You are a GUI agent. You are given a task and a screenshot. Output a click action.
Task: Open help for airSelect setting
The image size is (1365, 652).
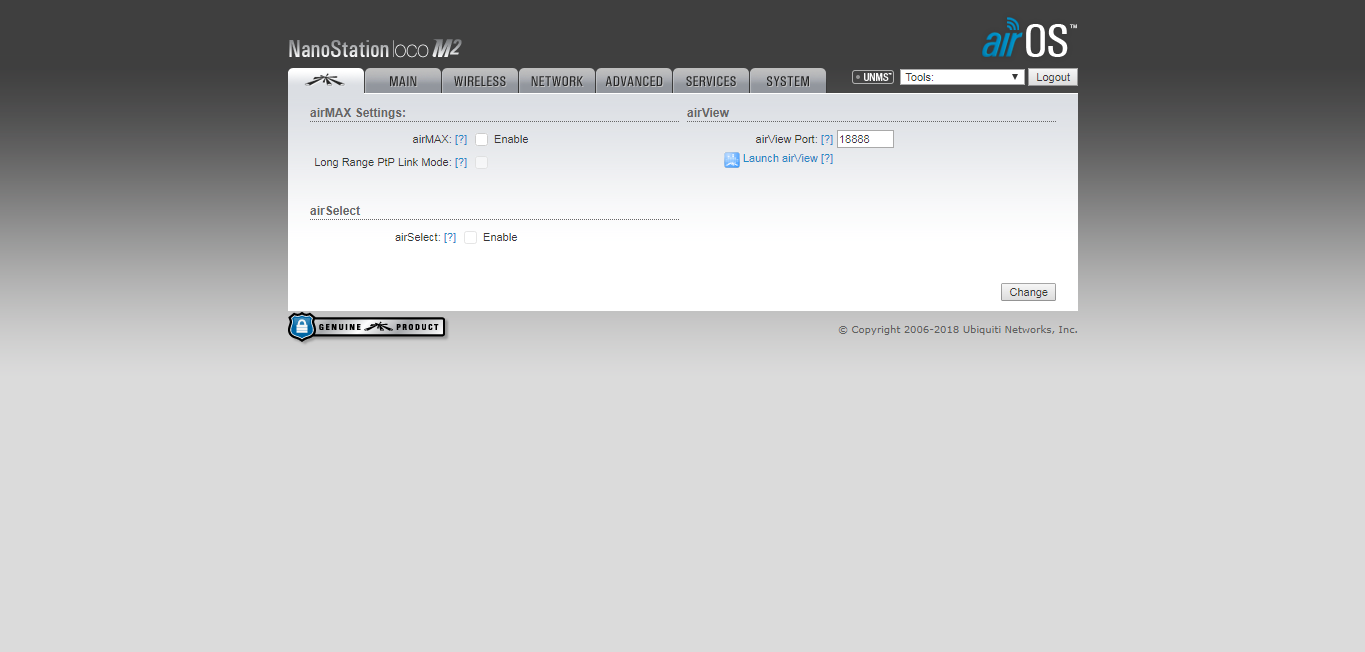(450, 237)
